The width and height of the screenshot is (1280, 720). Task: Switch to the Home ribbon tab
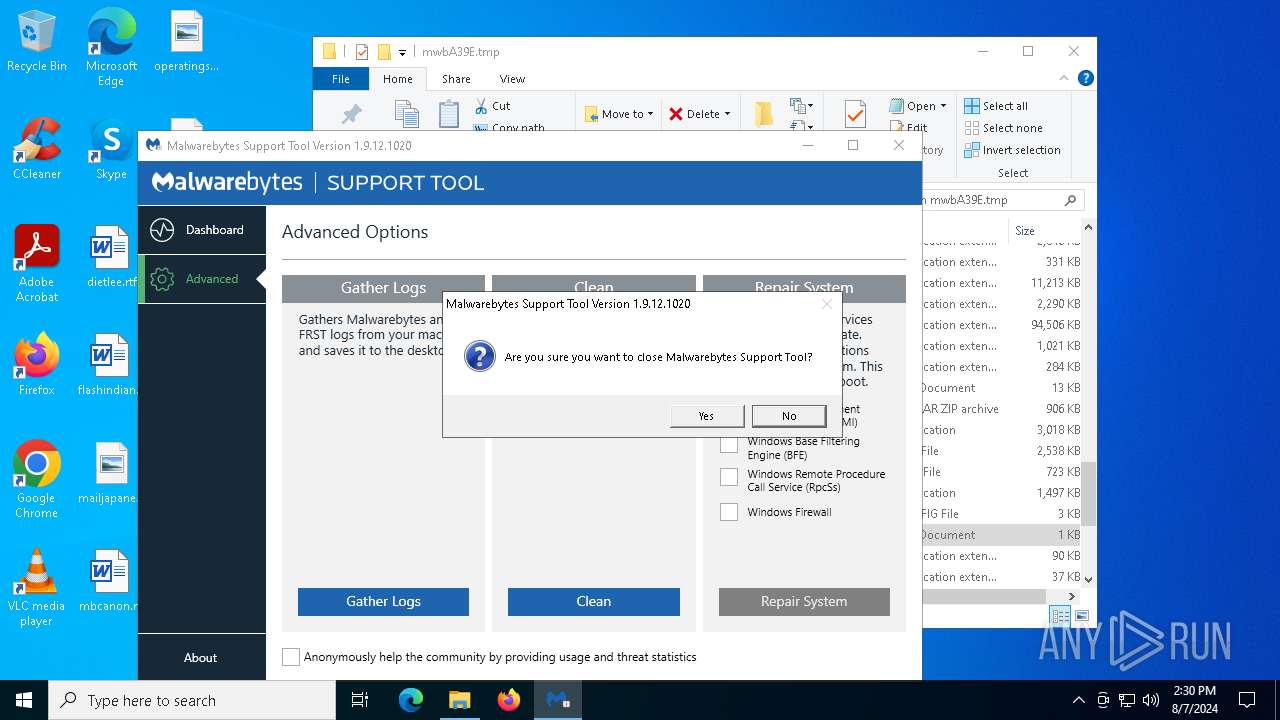pos(397,79)
